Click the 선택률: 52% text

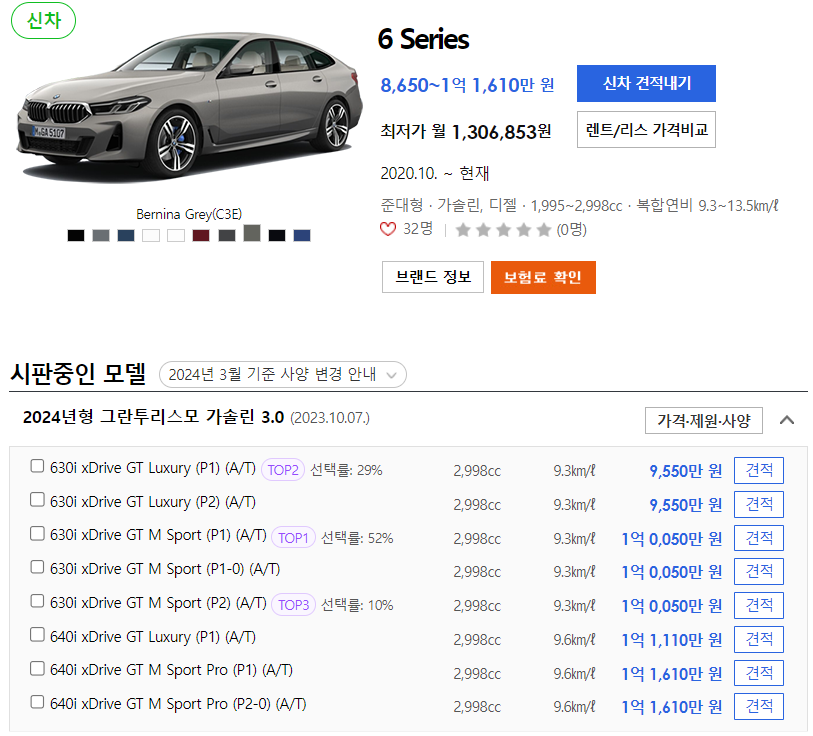click(x=357, y=538)
